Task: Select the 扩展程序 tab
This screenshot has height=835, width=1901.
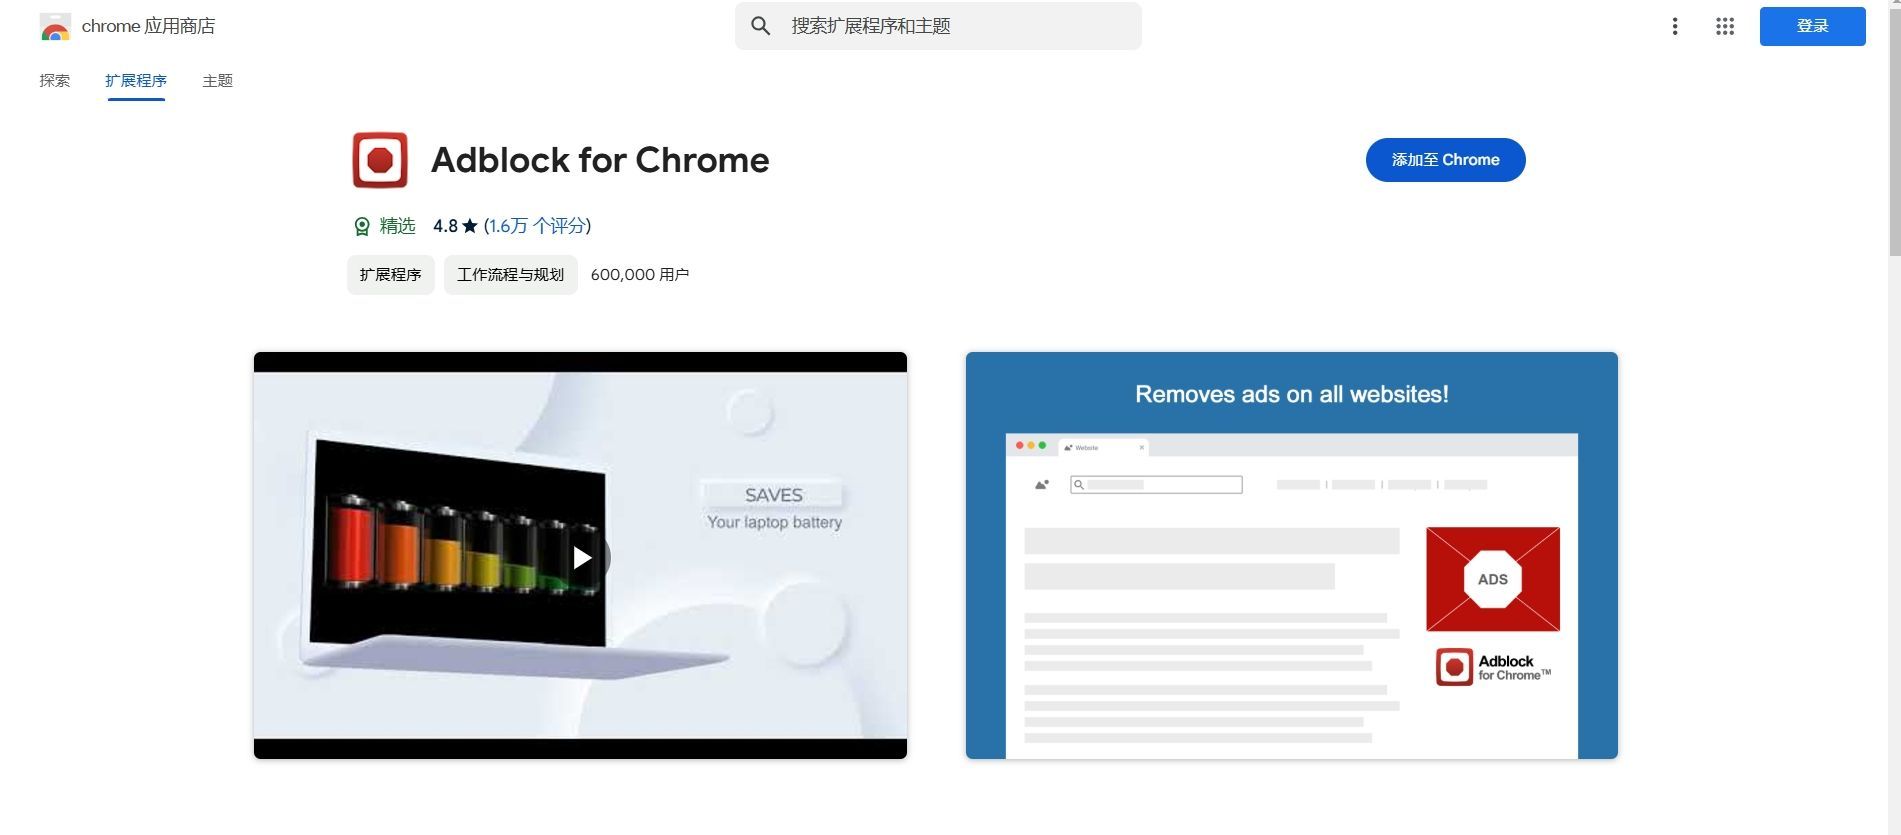Action: coord(136,81)
